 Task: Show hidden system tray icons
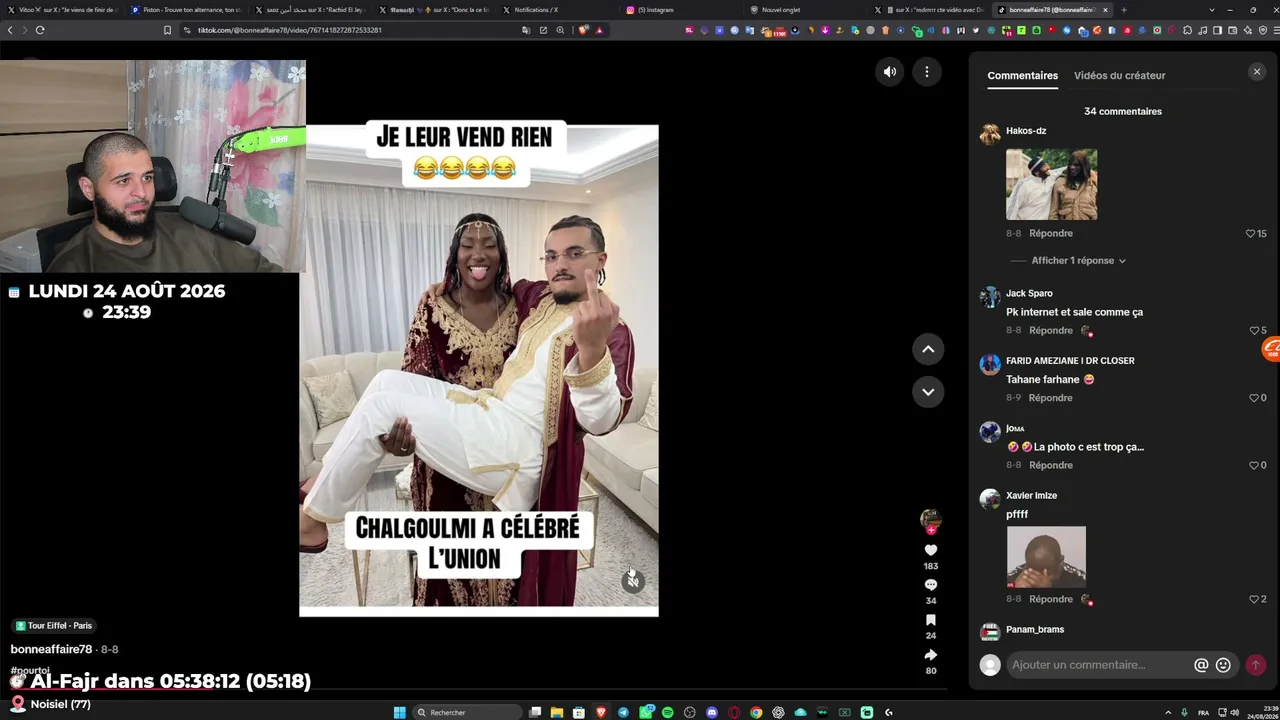[x=1168, y=712]
